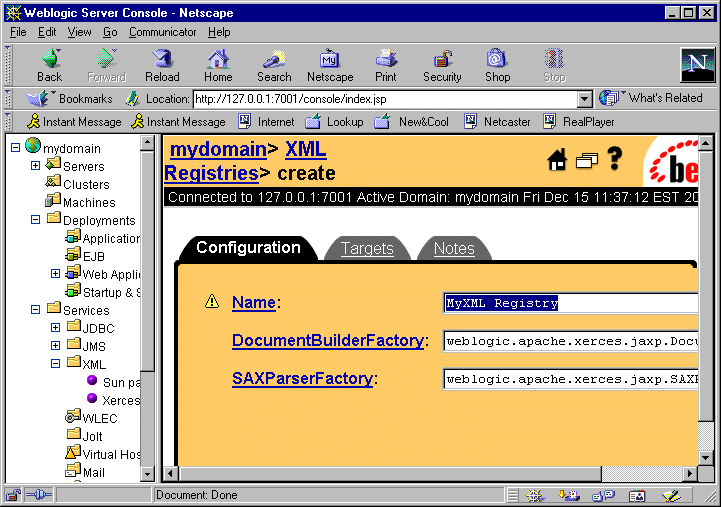Select the Configuration tab
The image size is (721, 507).
point(248,248)
